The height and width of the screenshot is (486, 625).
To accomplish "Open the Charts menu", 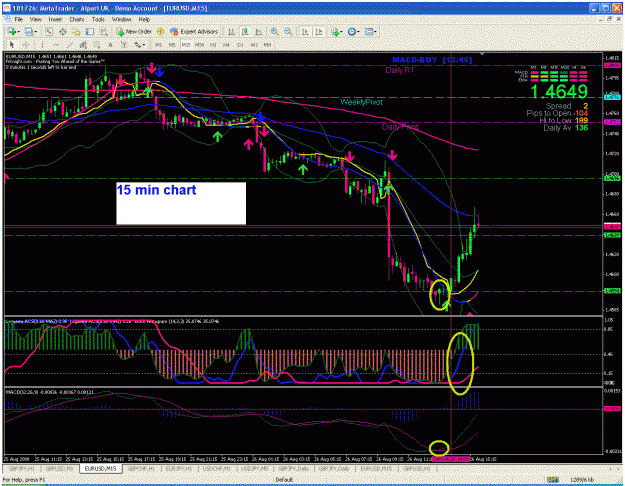I will [77, 19].
